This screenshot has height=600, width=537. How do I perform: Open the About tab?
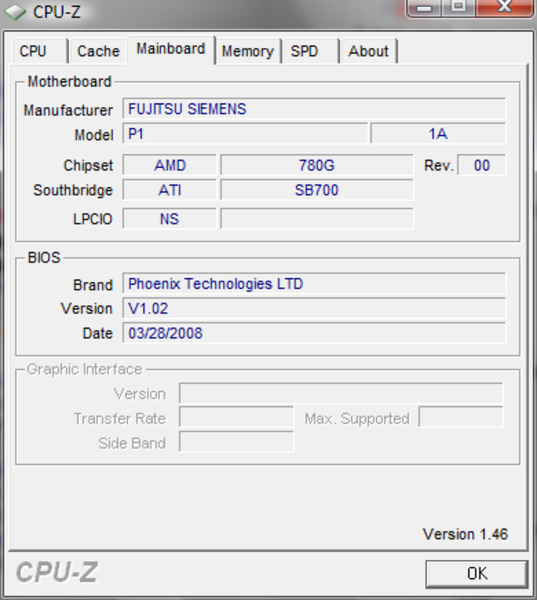(369, 51)
